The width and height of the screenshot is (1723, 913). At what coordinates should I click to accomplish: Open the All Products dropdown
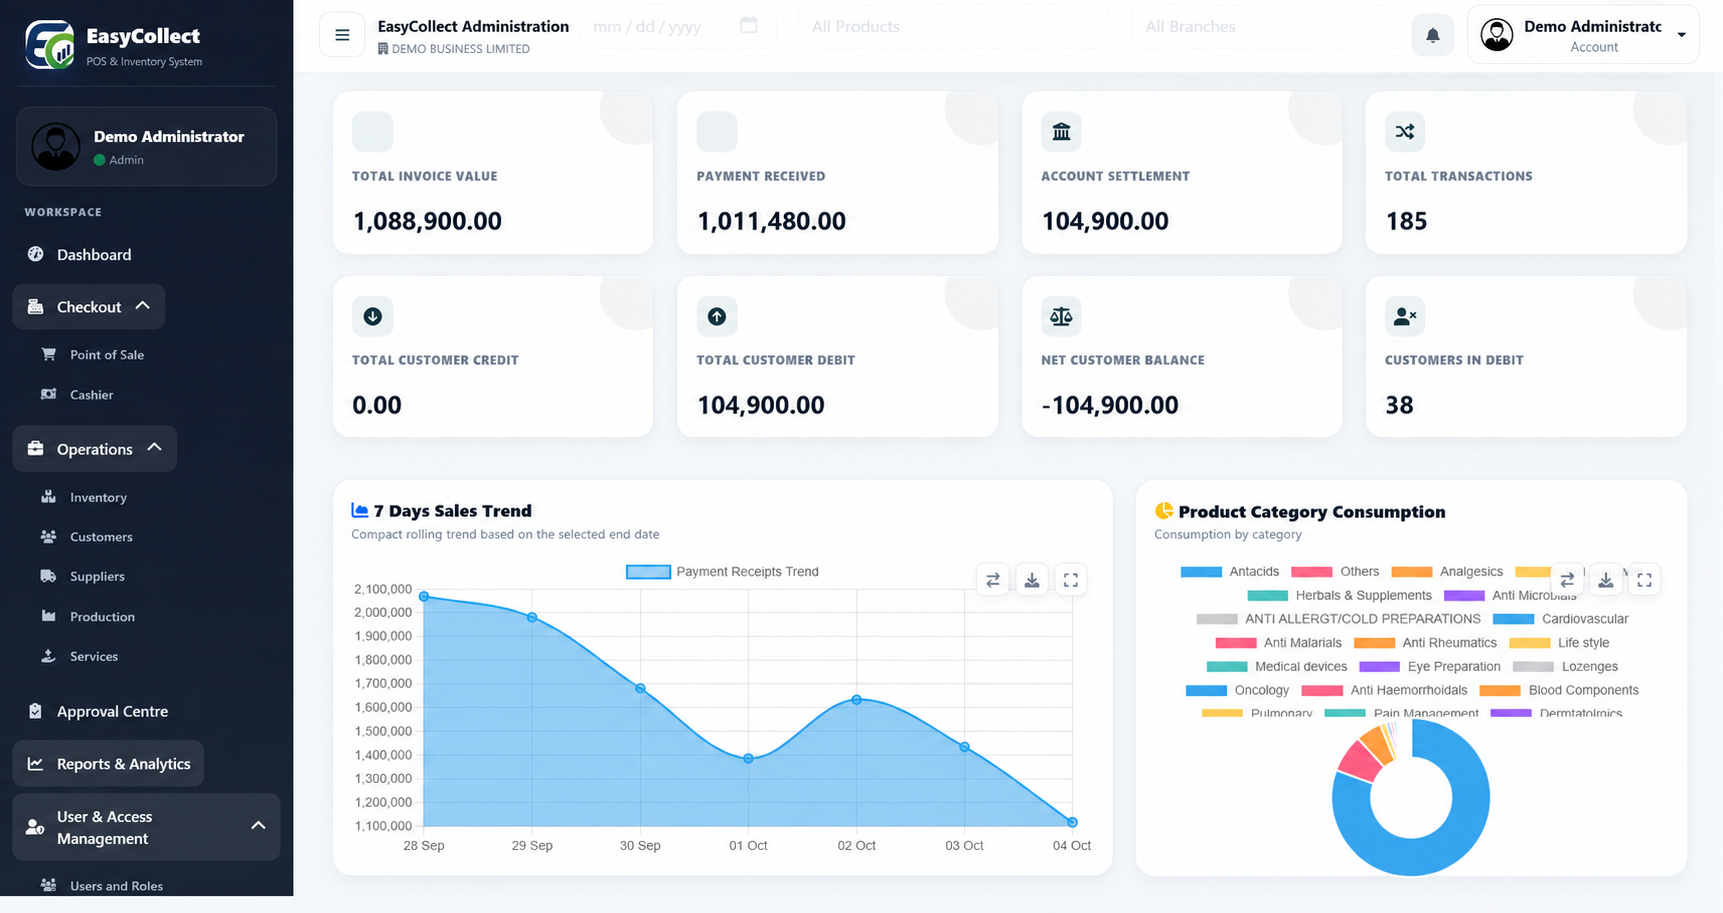[954, 27]
